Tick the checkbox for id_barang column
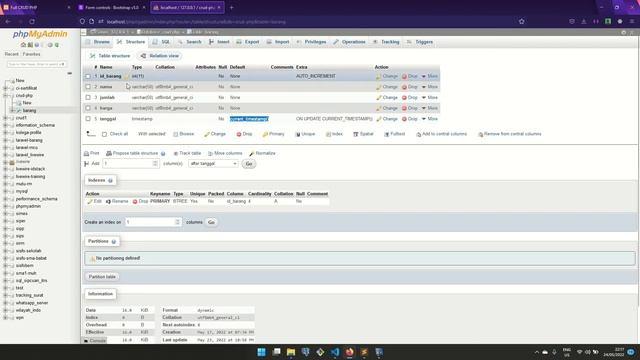Viewport: 640px width, 360px height. [x=88, y=76]
